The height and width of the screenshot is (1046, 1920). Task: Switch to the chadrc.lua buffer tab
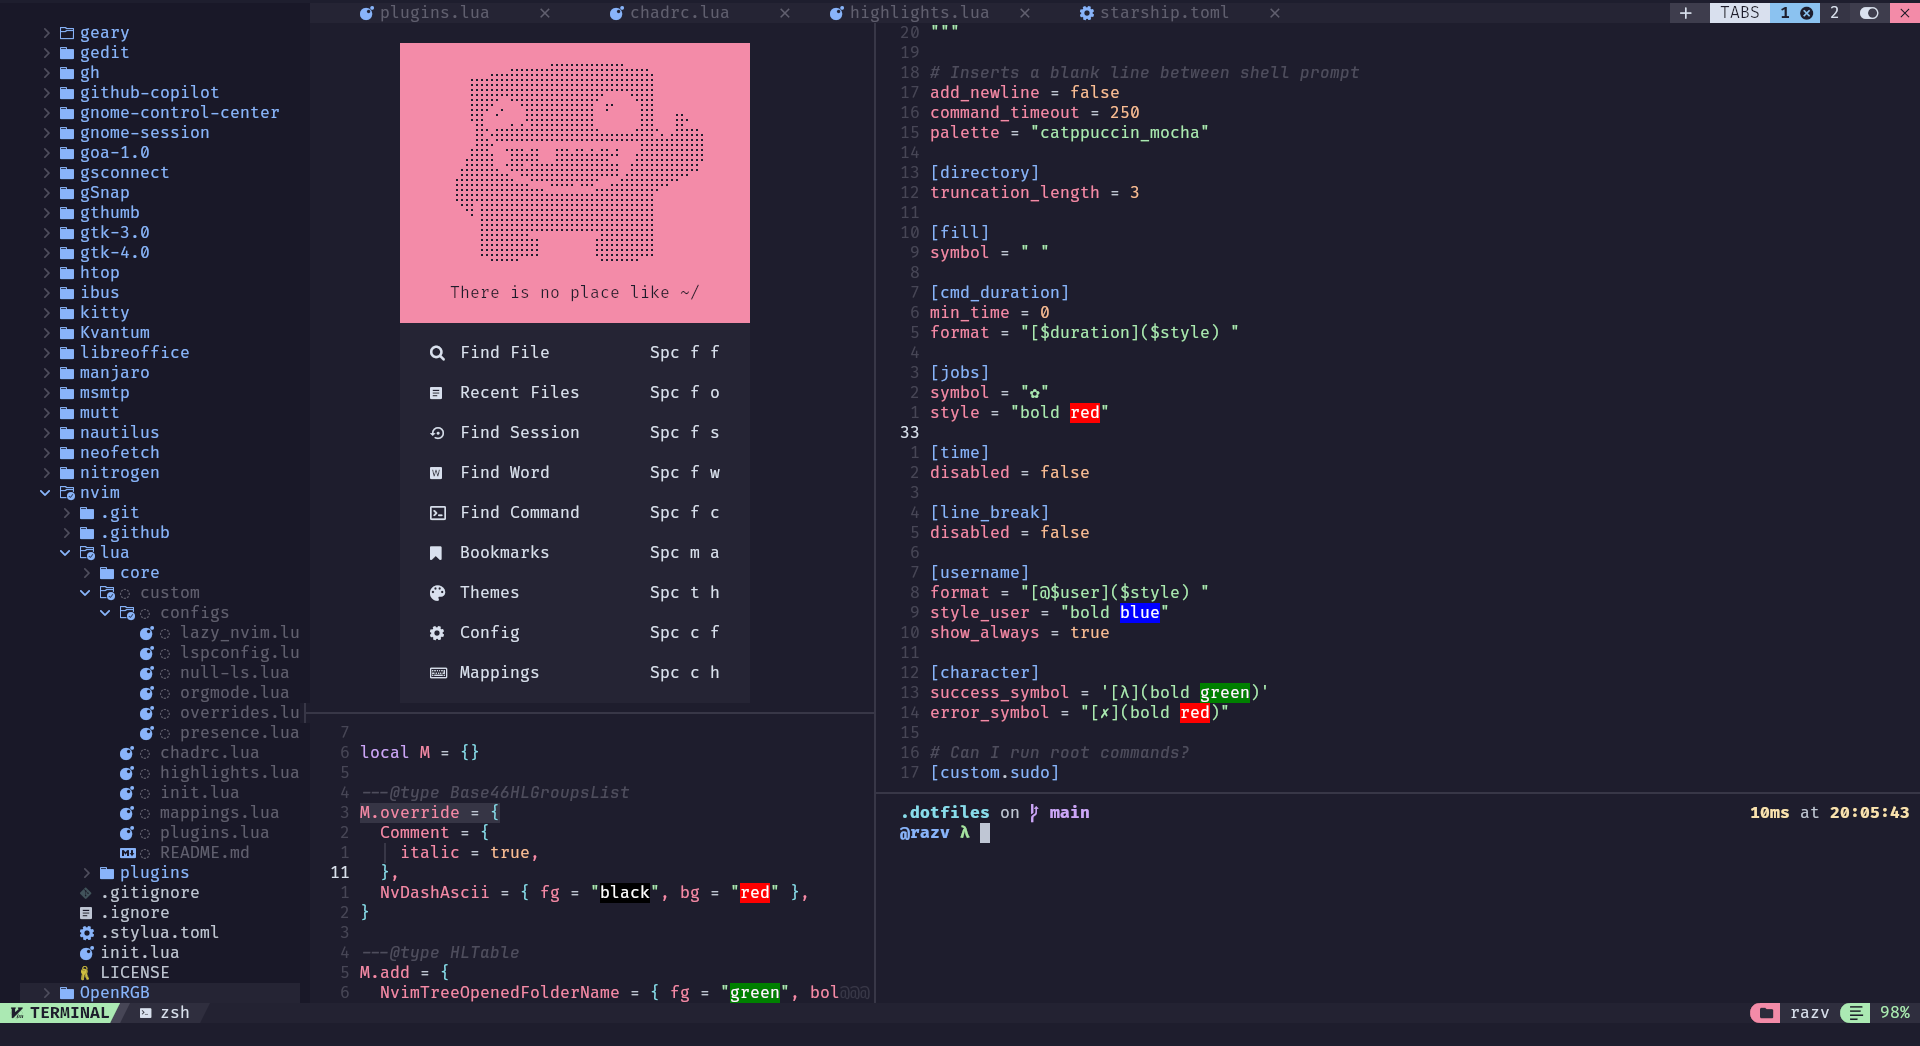680,13
